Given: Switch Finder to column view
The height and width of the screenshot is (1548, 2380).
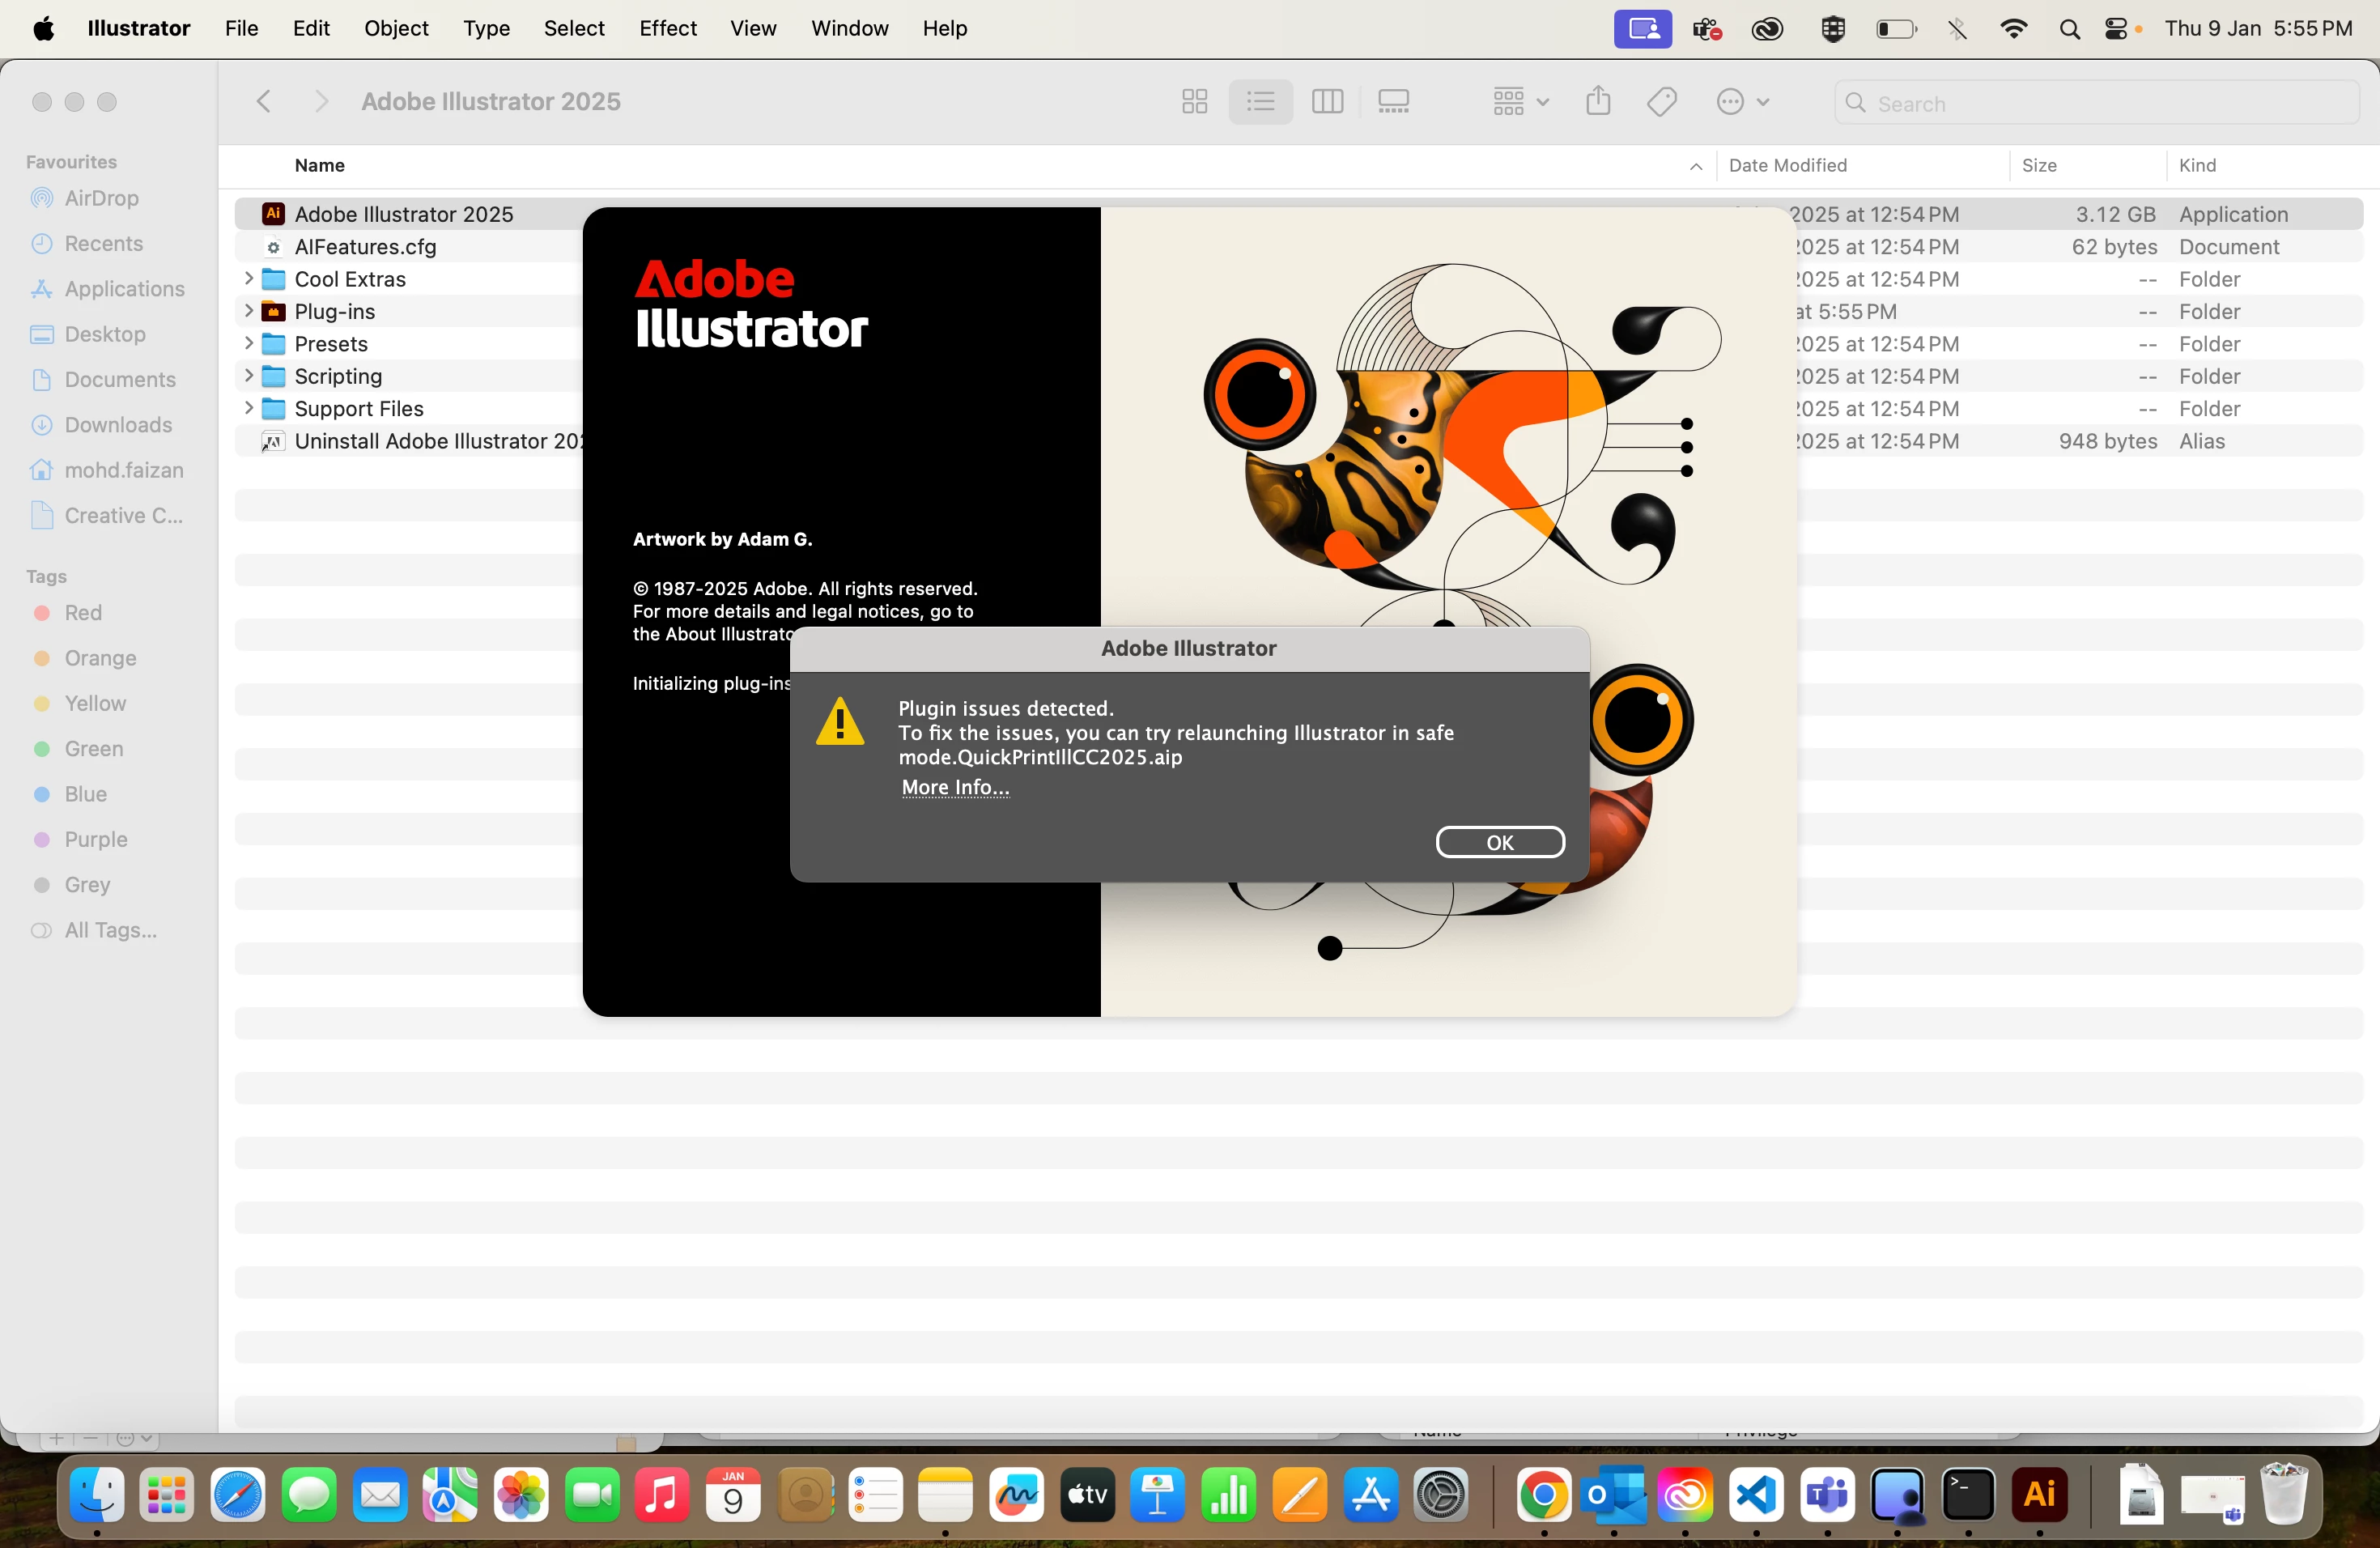Looking at the screenshot, I should pyautogui.click(x=1326, y=102).
